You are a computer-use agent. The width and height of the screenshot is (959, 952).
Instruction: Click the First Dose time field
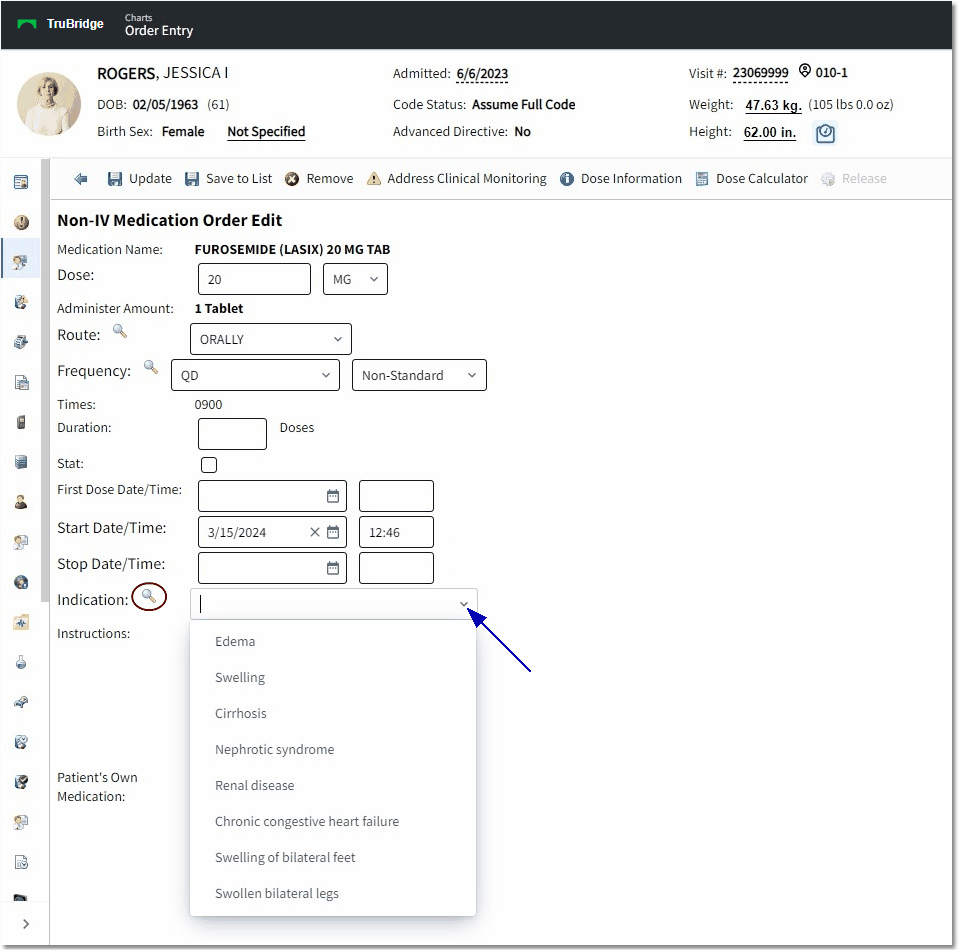[396, 496]
